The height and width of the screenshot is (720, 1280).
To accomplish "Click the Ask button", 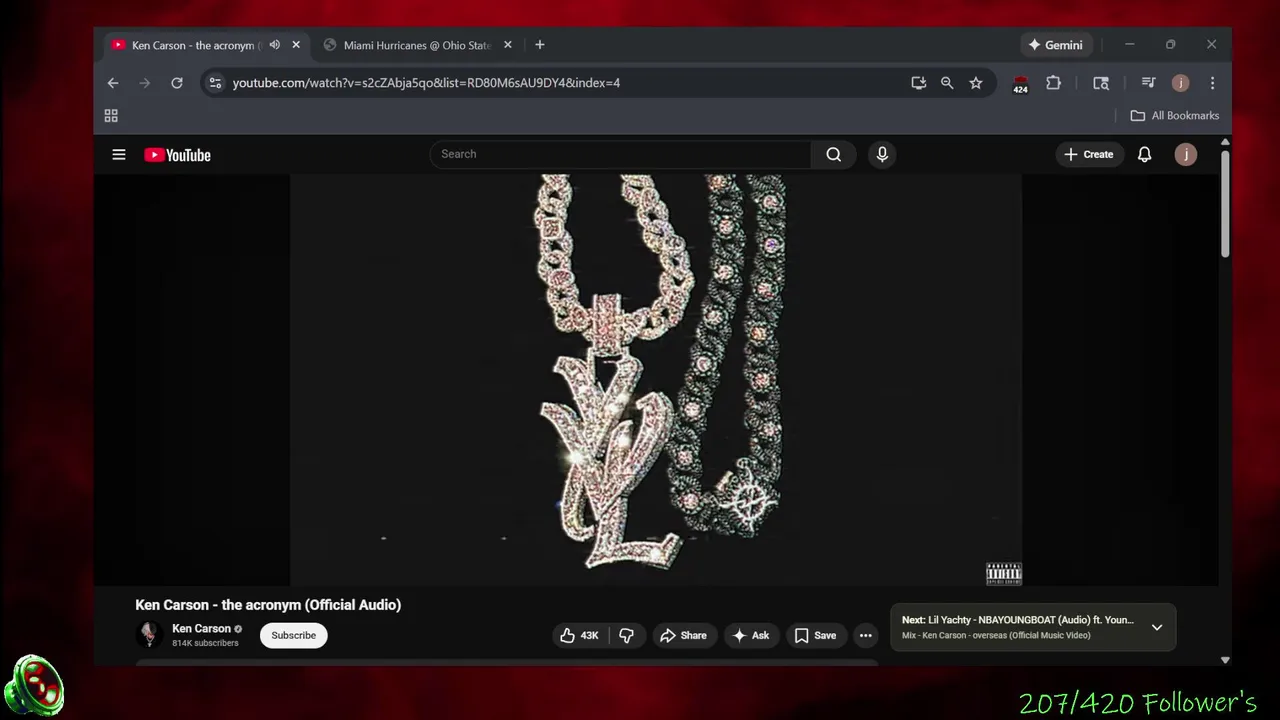I will 750,635.
